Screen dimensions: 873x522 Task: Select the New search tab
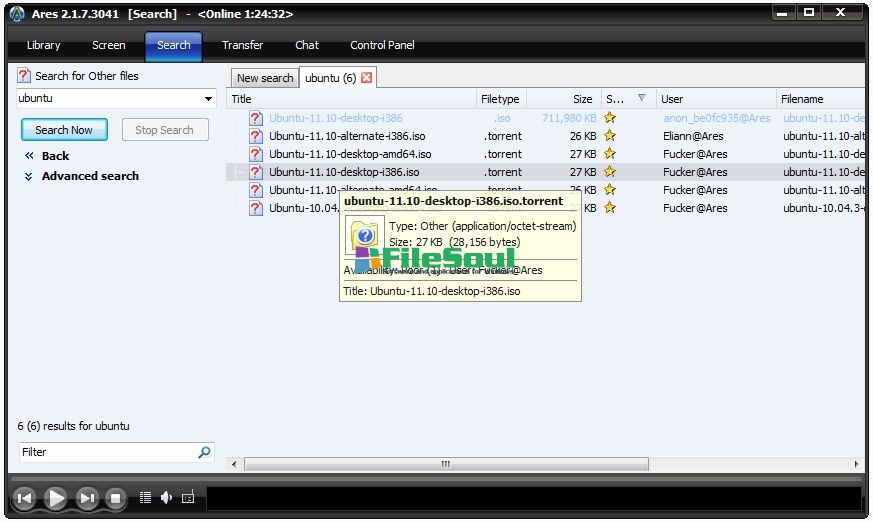click(x=265, y=78)
